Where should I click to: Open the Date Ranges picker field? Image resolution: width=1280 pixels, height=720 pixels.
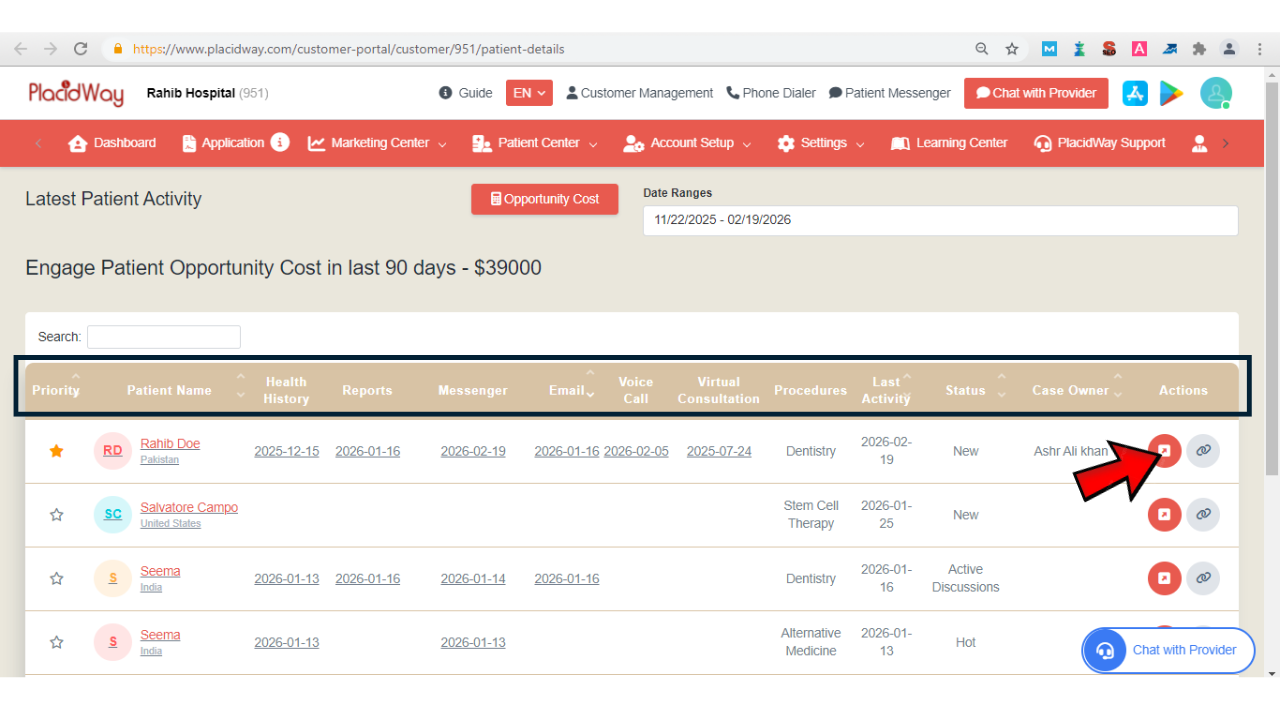coord(940,220)
